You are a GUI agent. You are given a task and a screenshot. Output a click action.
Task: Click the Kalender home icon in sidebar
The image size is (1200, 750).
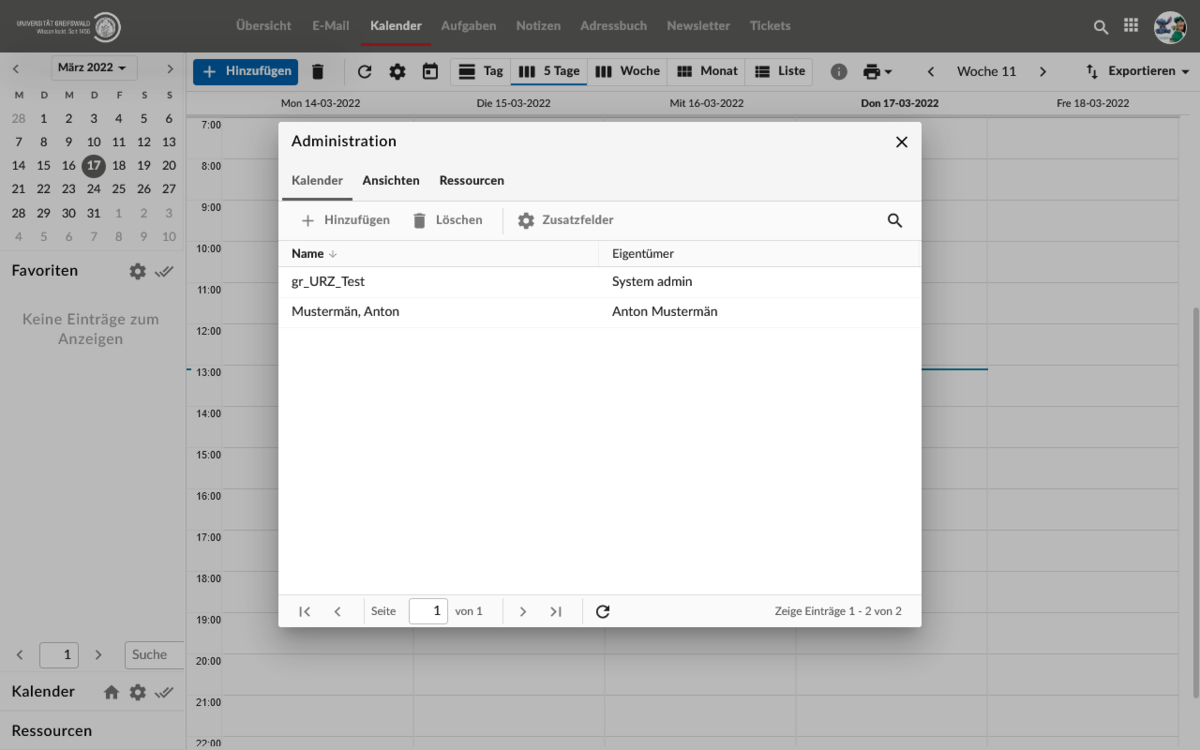111,692
